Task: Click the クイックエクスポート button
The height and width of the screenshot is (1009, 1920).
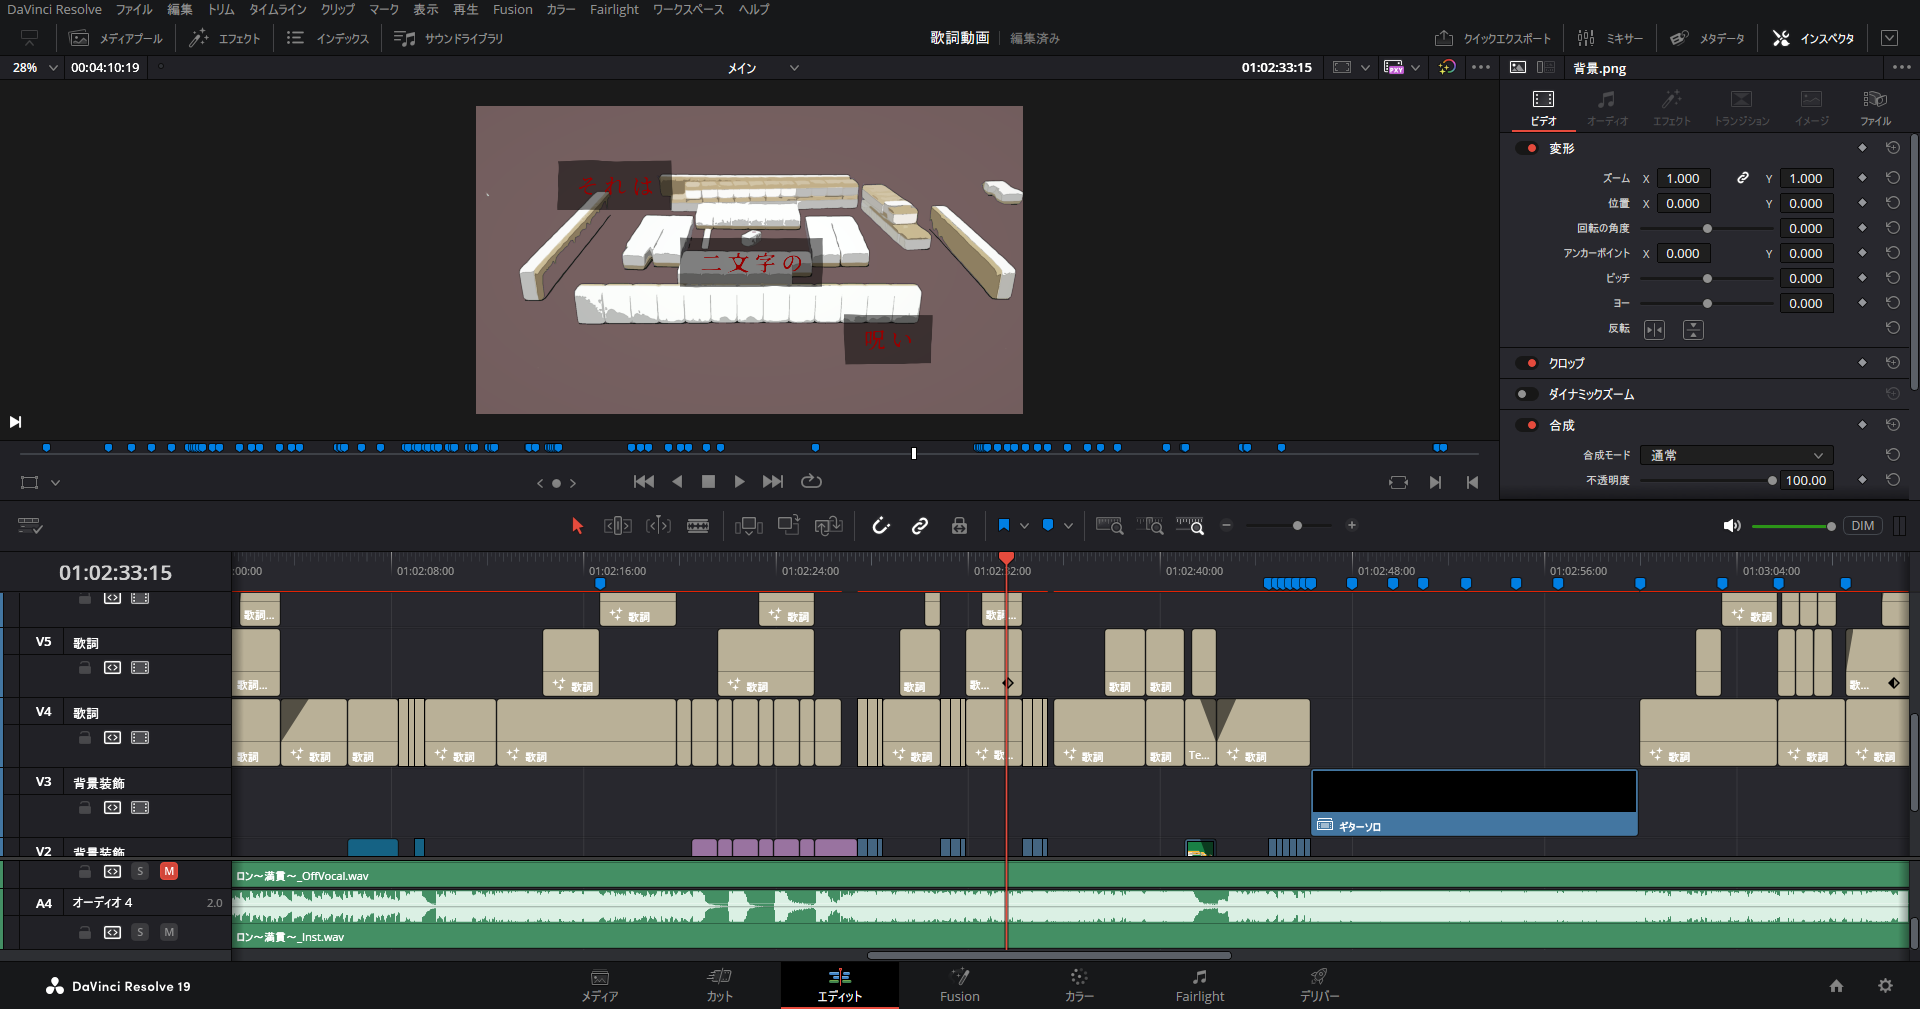Action: pos(1493,38)
